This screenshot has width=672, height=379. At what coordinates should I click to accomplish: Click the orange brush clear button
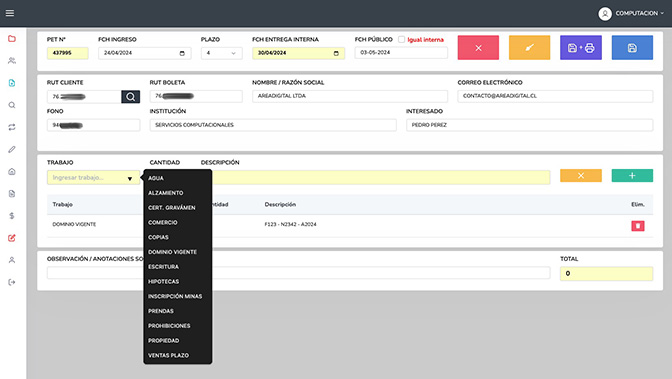529,48
